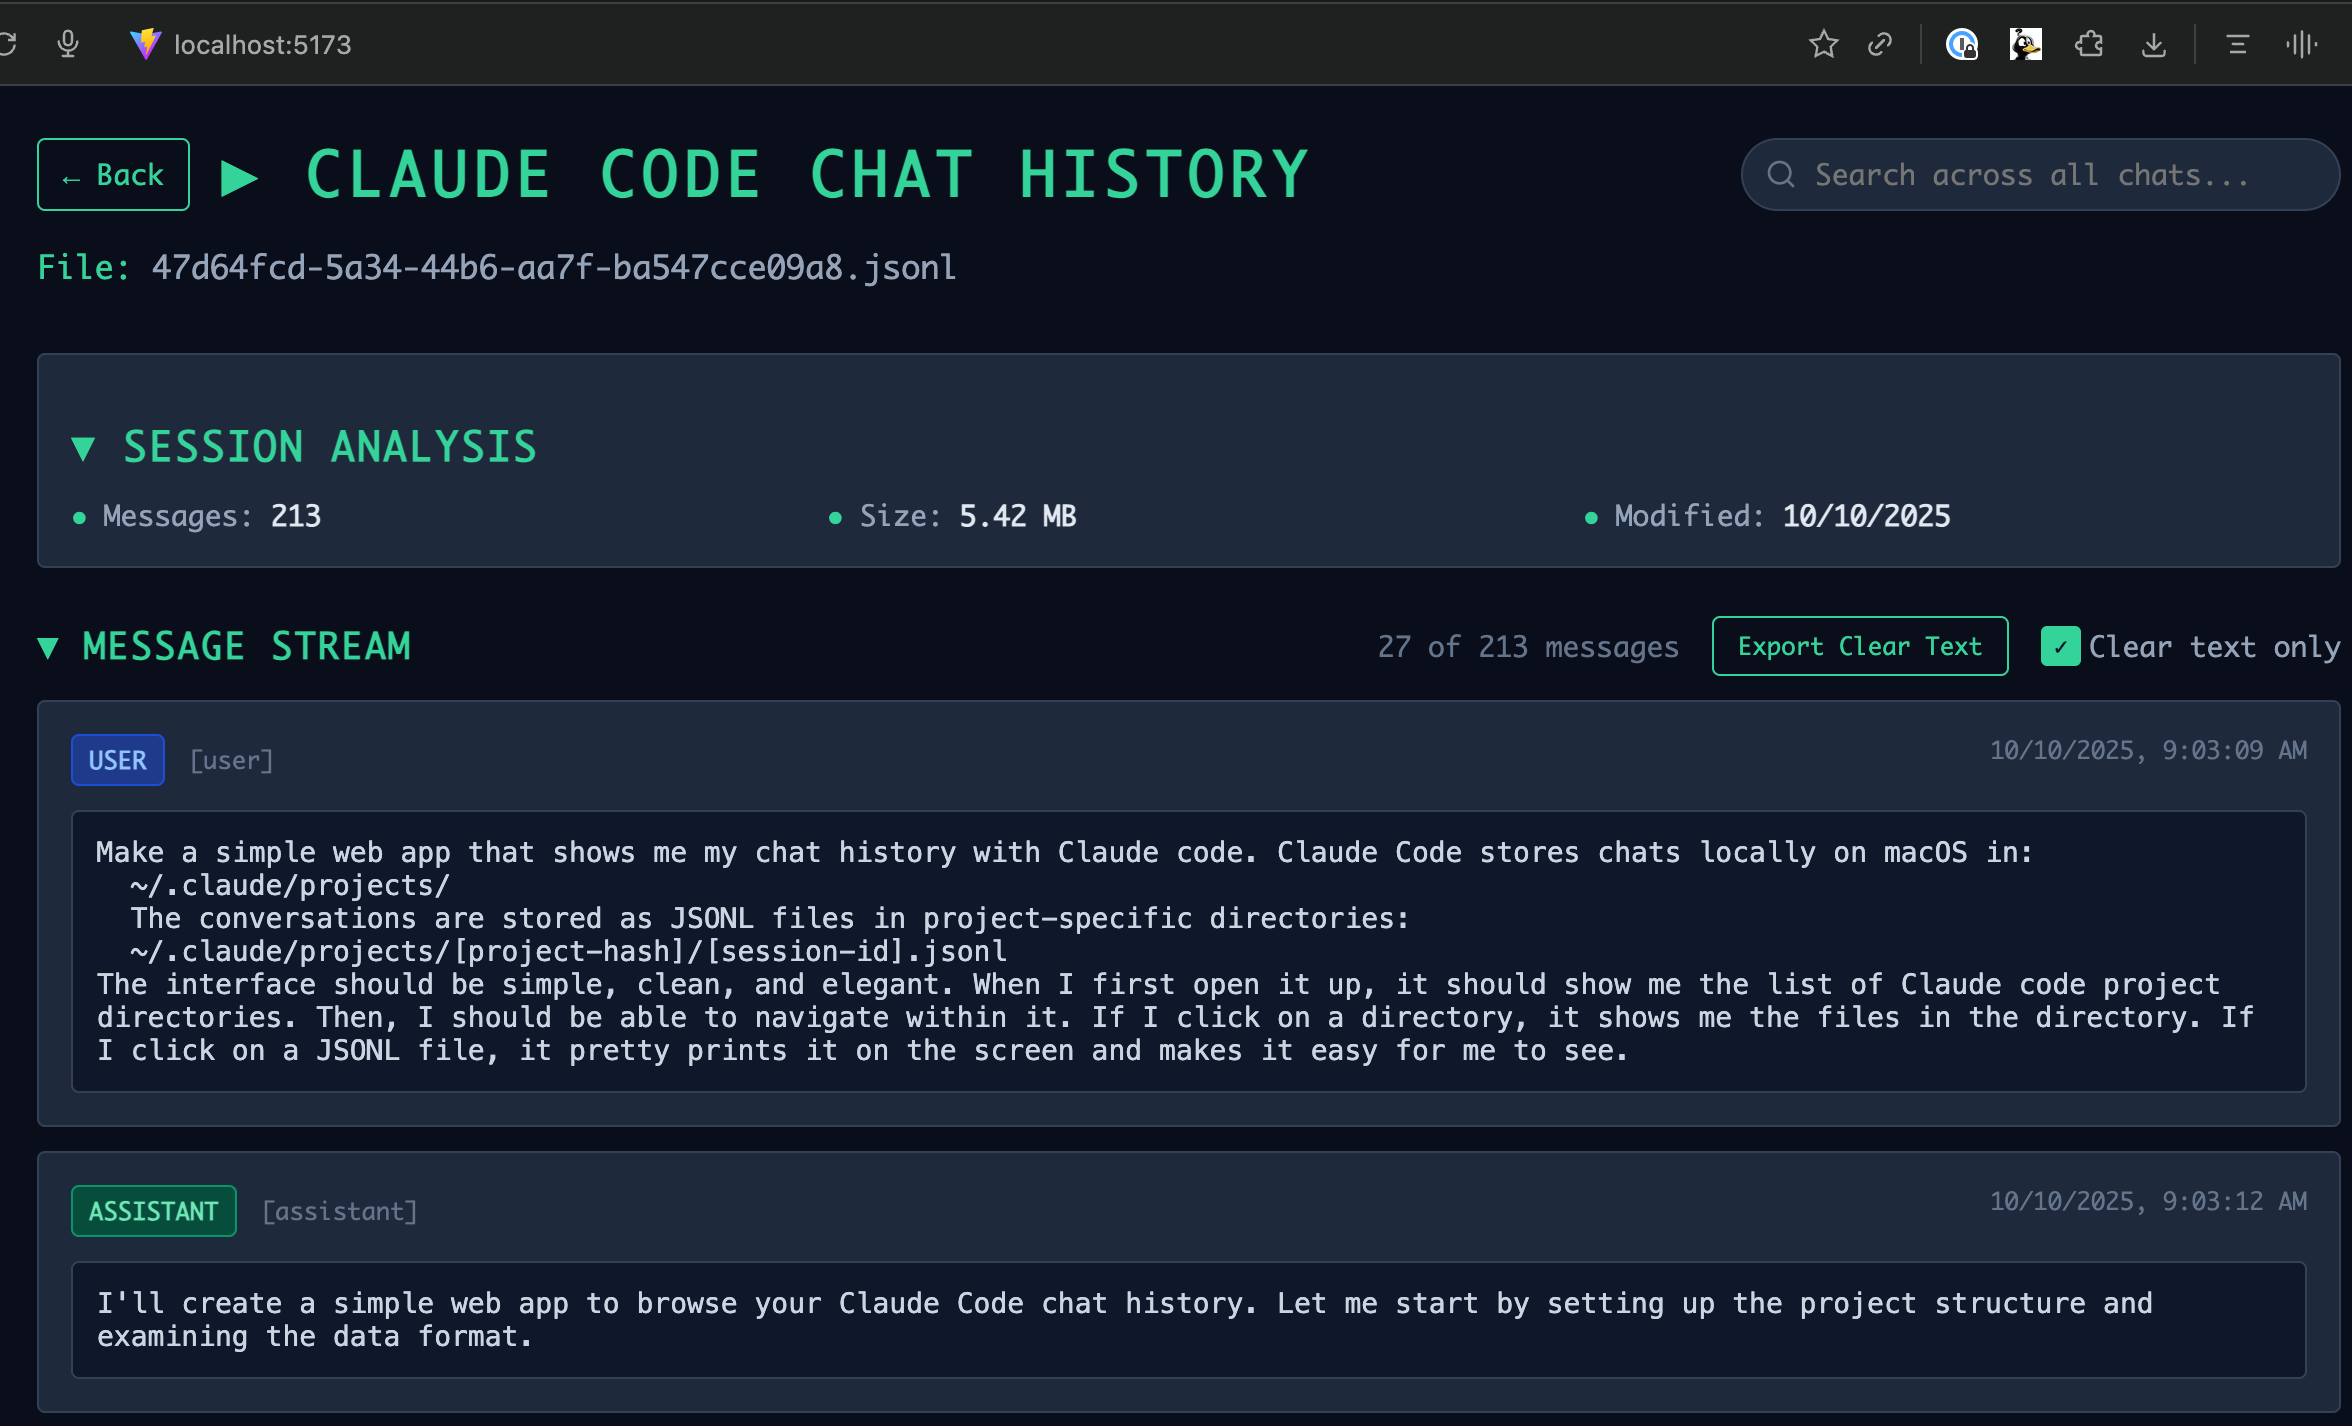This screenshot has width=2352, height=1426.
Task: Open the extensions puzzle icon
Action: coord(2089,44)
